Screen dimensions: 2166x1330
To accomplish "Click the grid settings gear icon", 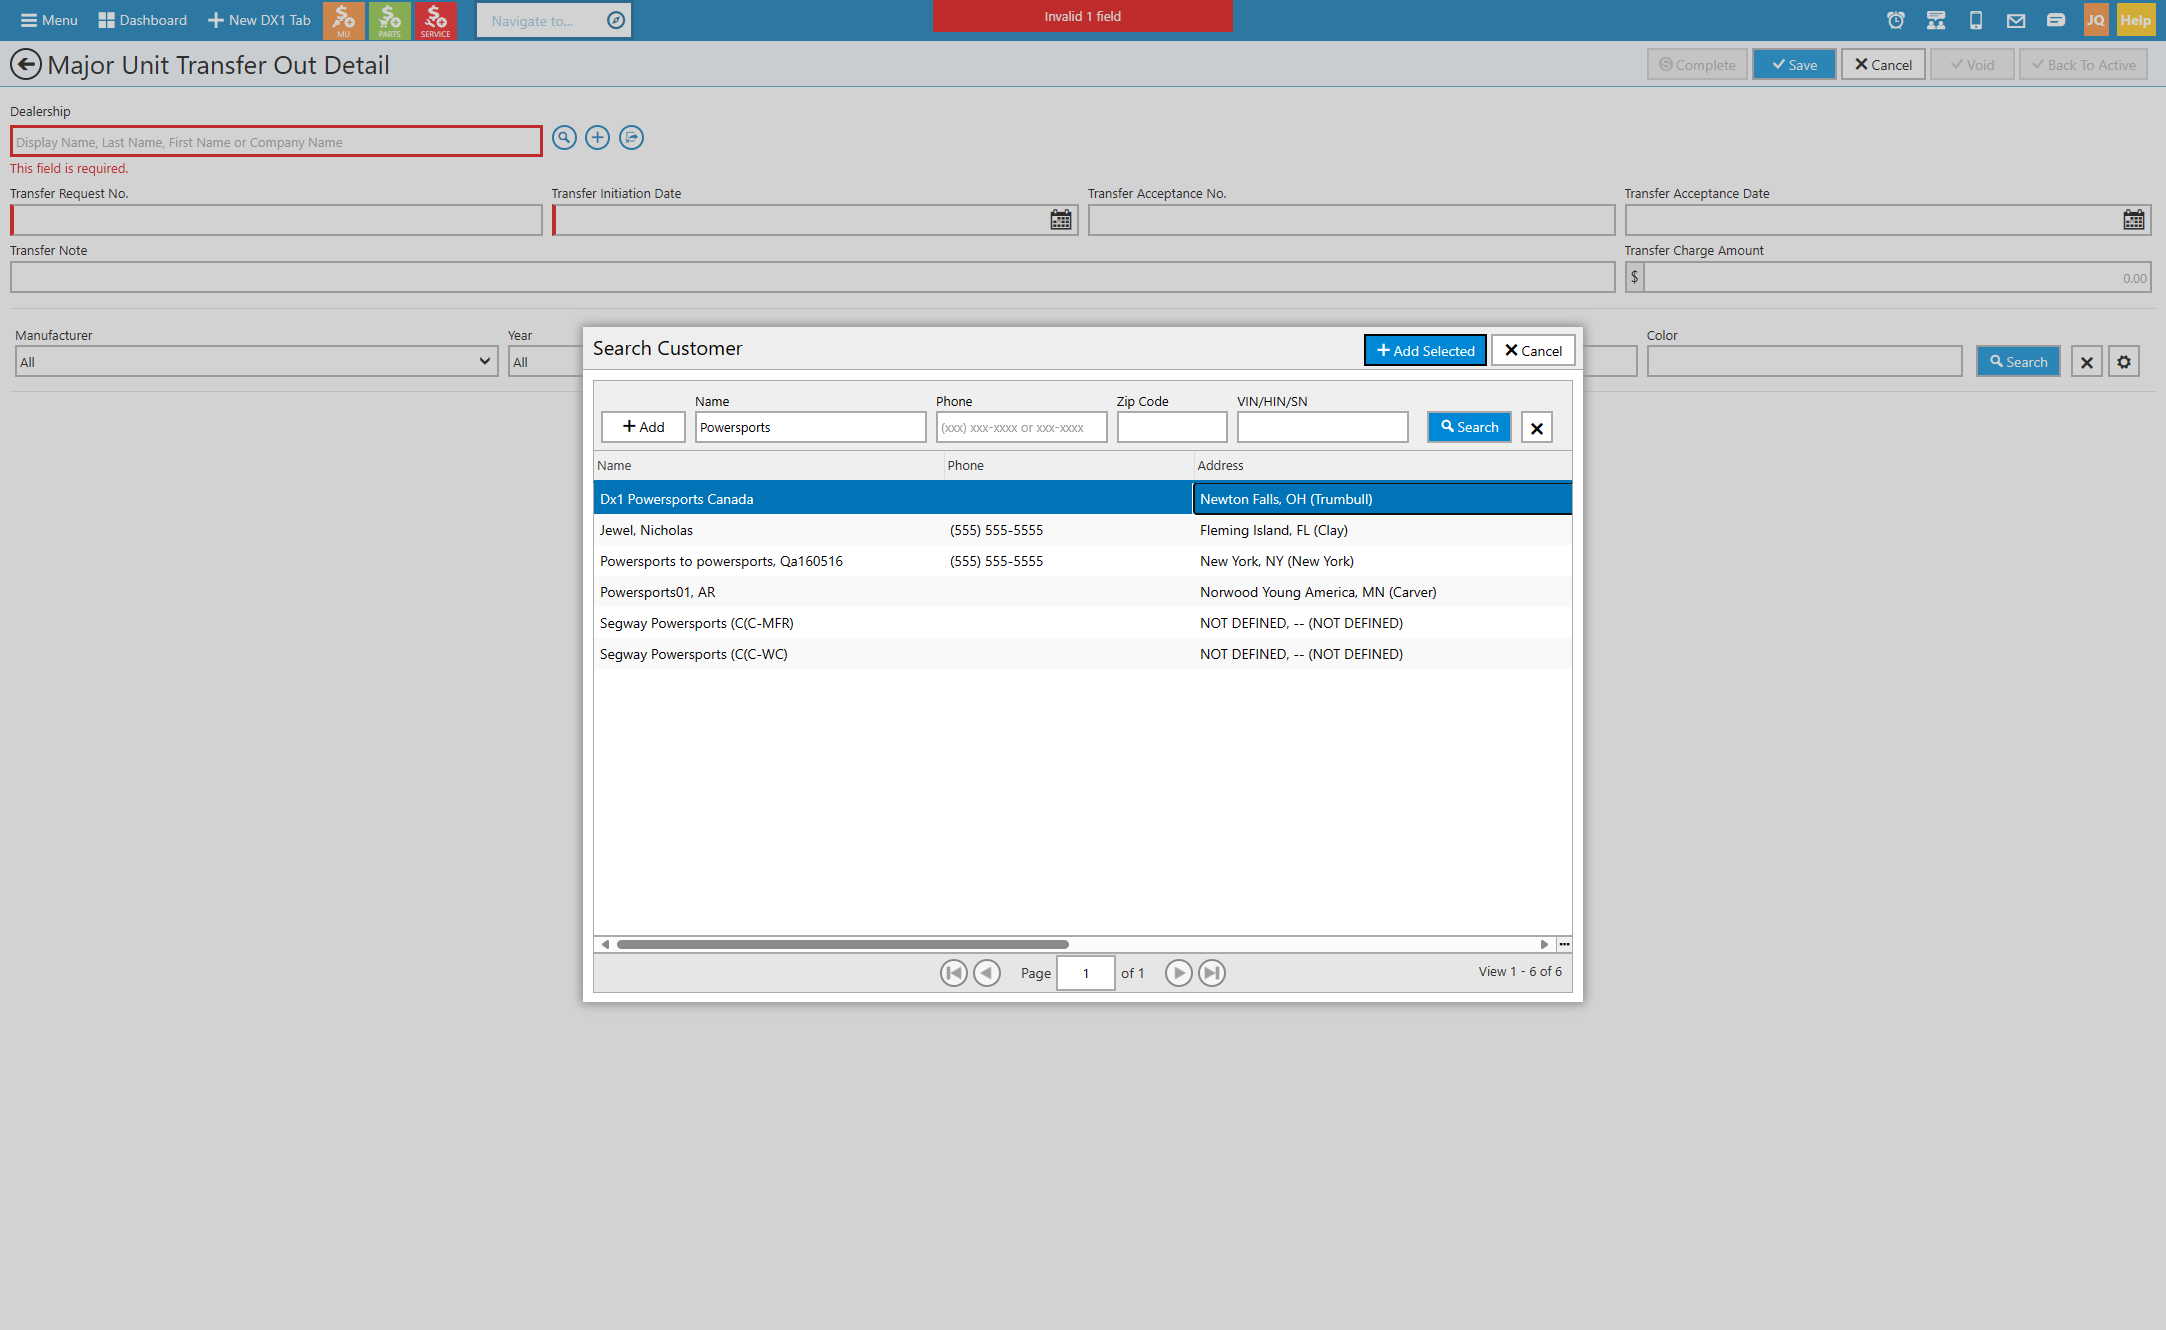I will tap(2124, 362).
